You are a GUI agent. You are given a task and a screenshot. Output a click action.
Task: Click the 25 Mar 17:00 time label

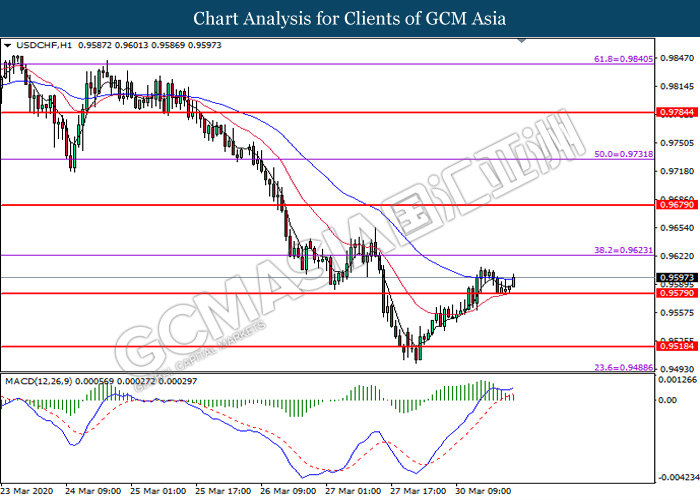223,491
